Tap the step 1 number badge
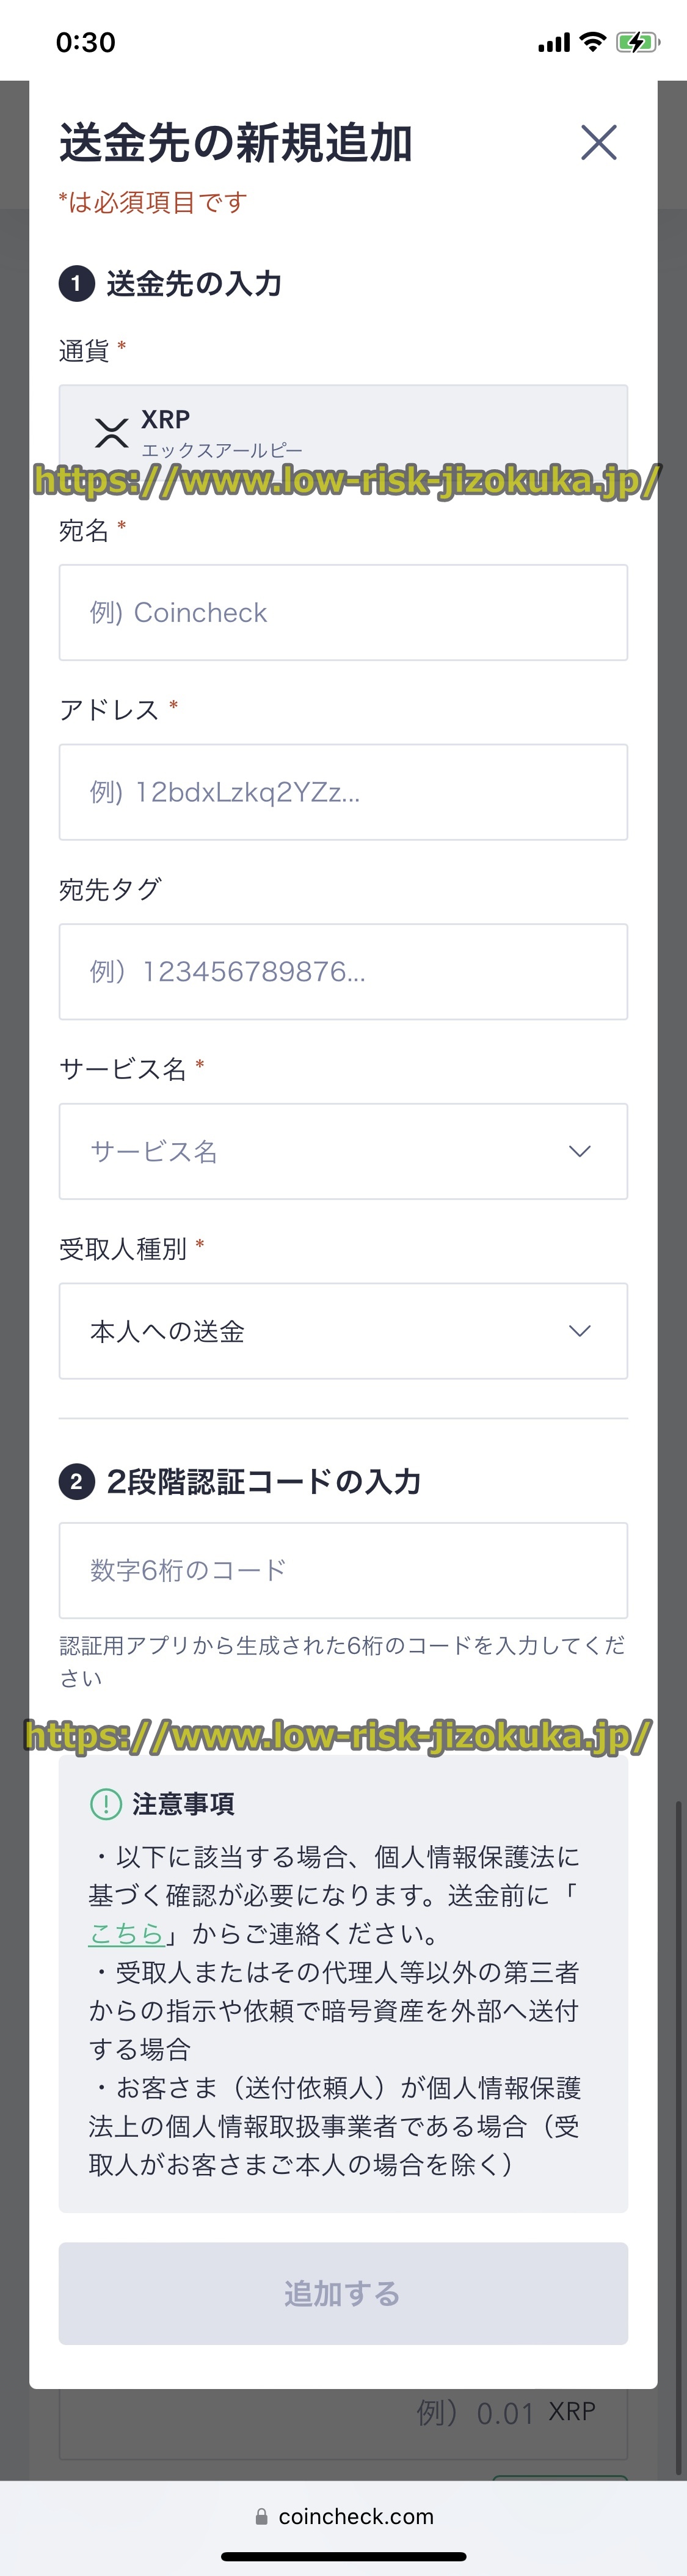Viewport: 687px width, 2576px height. (x=76, y=283)
